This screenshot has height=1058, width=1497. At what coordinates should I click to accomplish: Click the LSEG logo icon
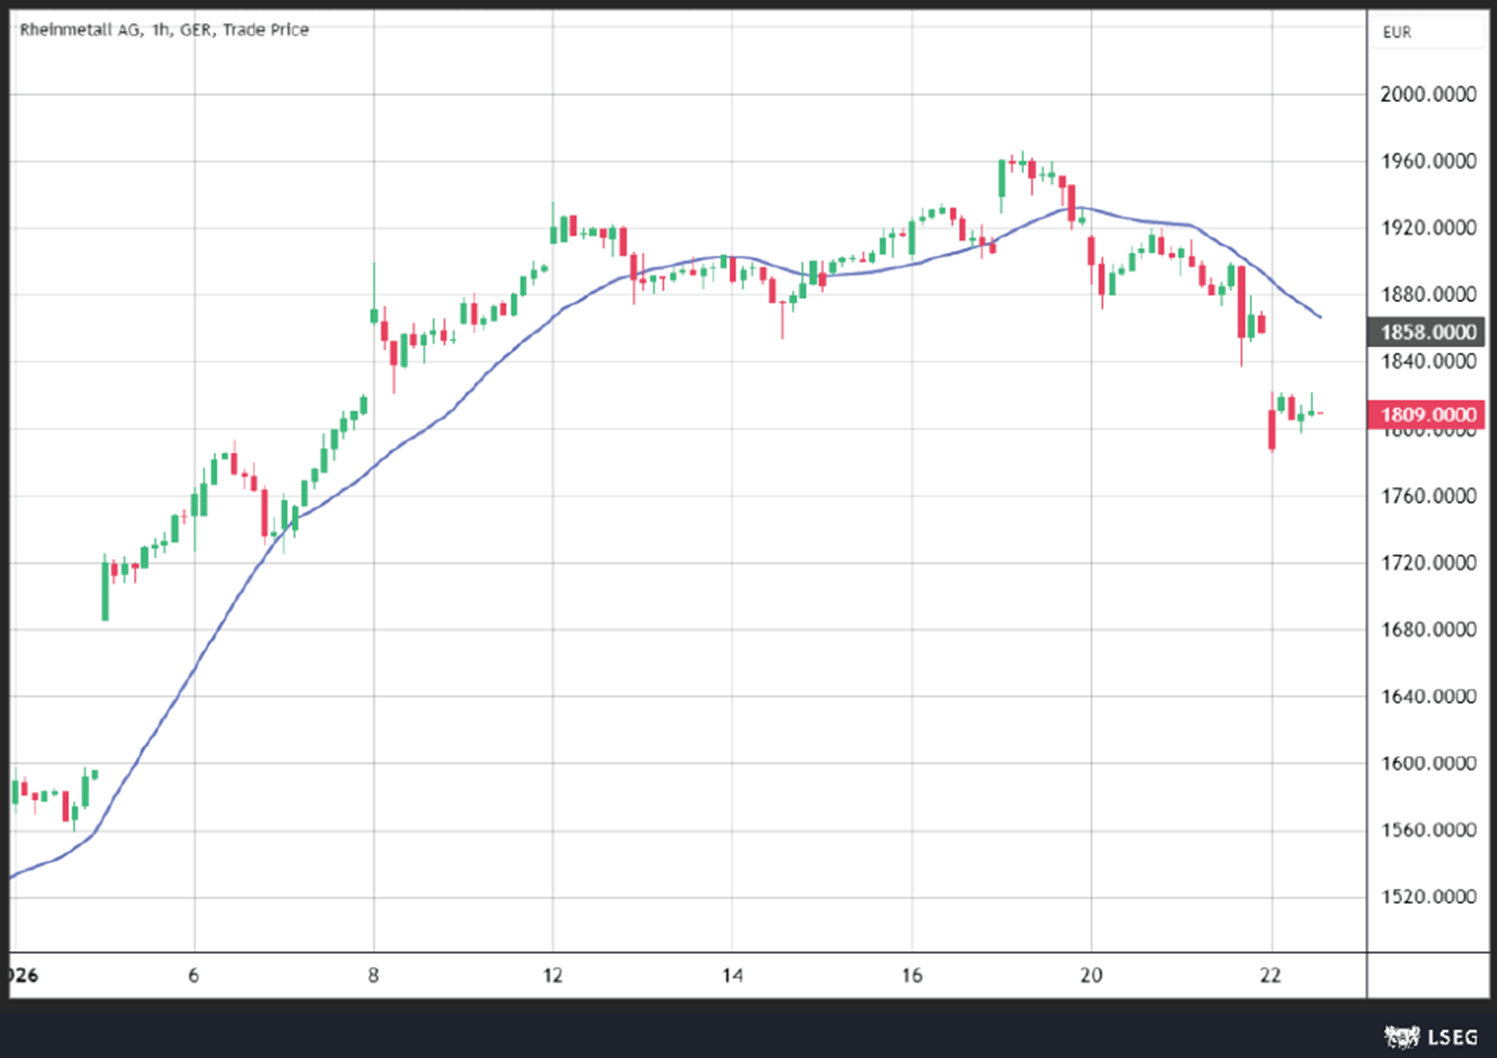click(1402, 1037)
